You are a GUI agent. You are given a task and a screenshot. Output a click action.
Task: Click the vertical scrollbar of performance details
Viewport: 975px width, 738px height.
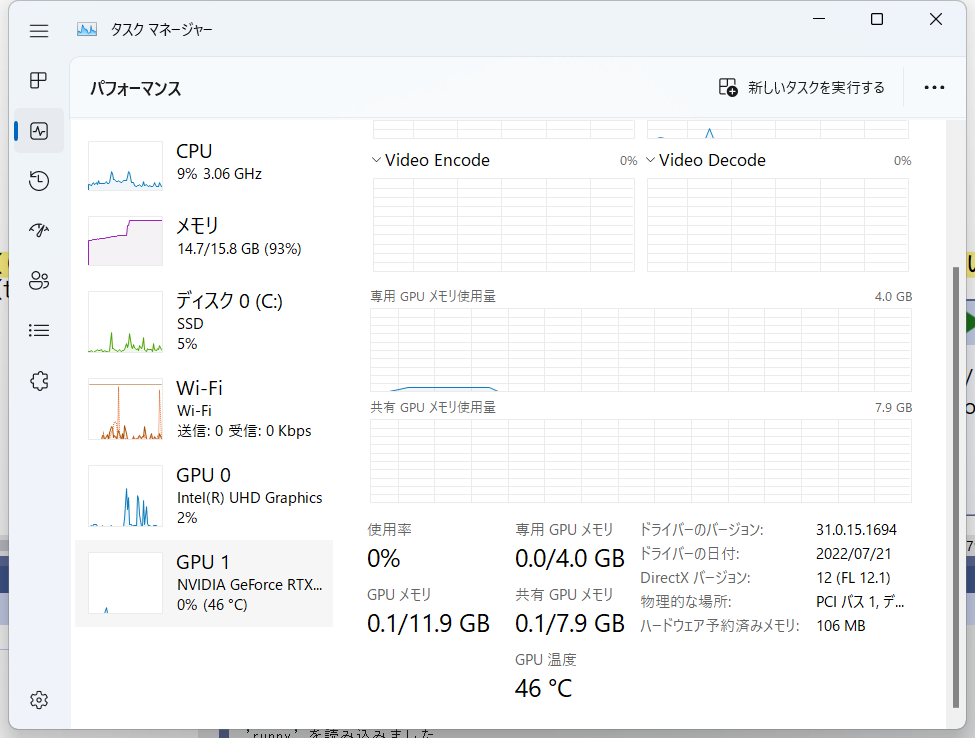956,487
